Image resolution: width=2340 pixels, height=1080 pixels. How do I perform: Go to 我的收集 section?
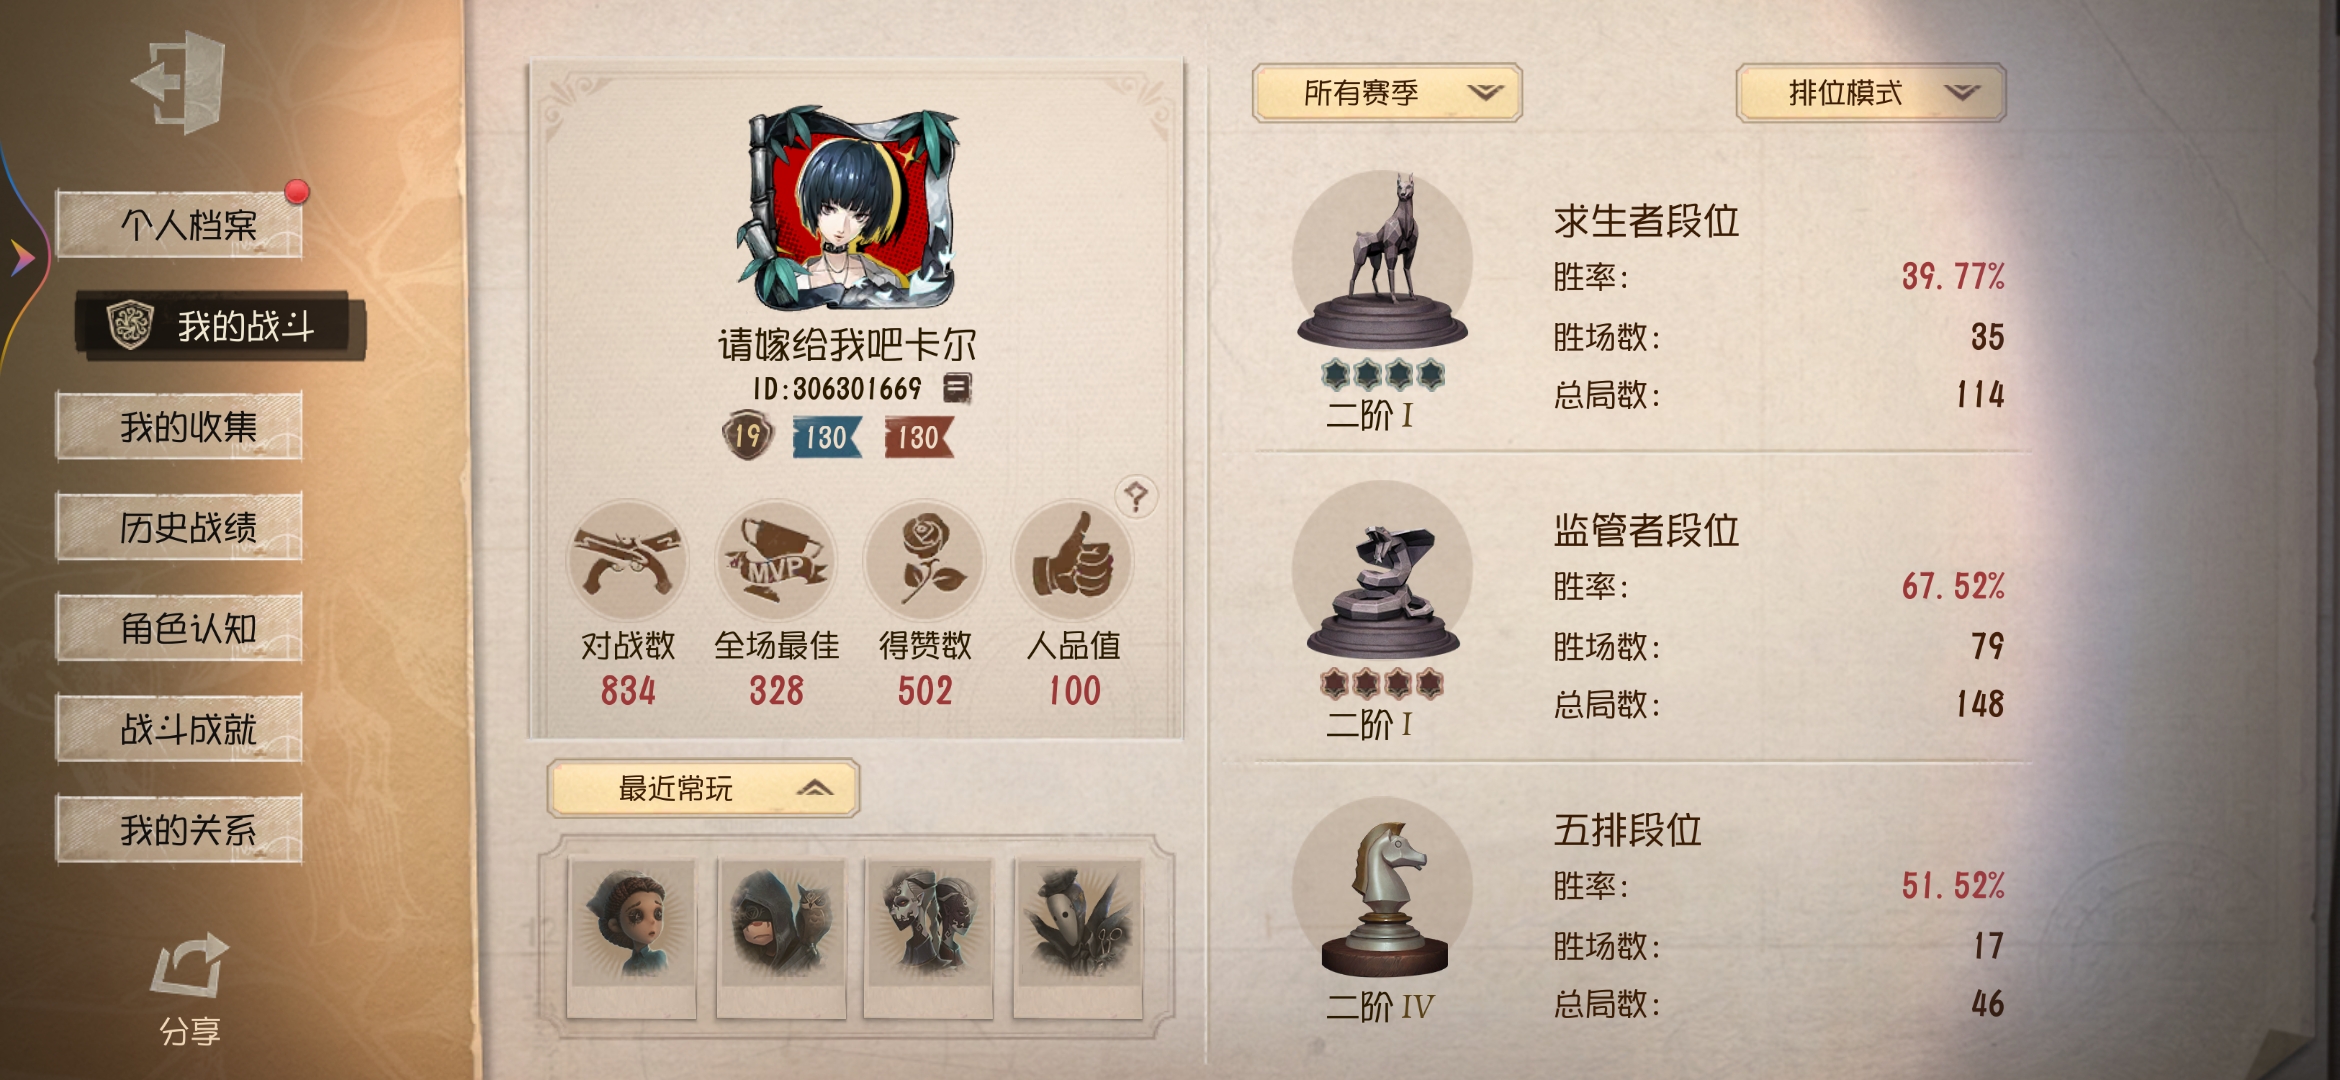pos(180,426)
